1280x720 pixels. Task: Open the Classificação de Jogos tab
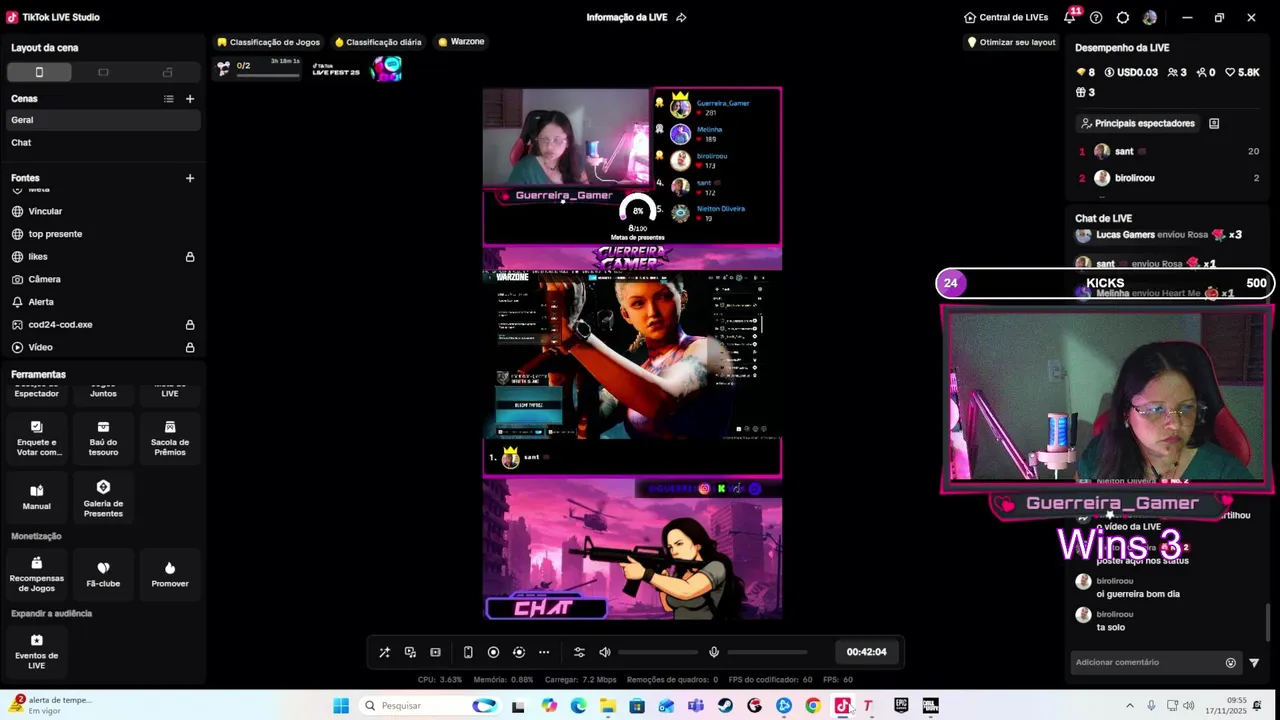point(269,42)
